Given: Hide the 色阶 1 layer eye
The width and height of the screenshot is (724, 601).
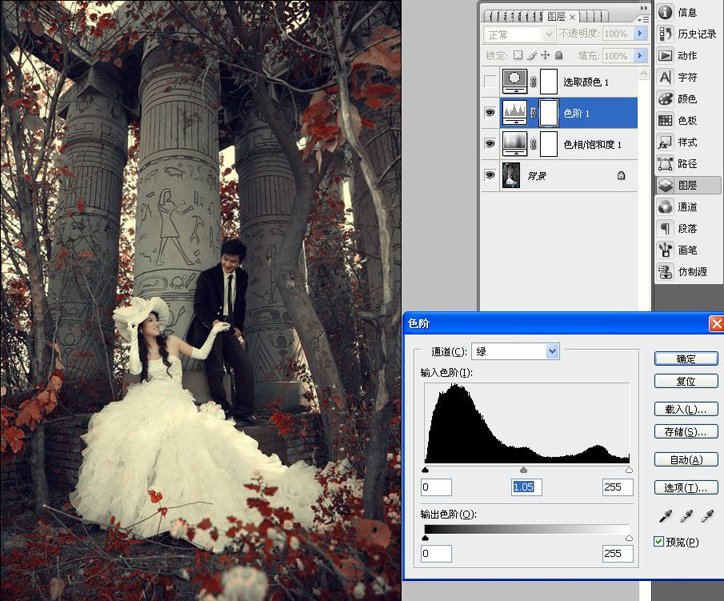Looking at the screenshot, I should 490,113.
